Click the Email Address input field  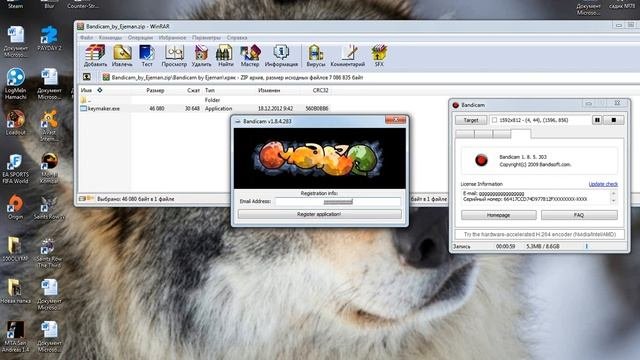point(338,201)
